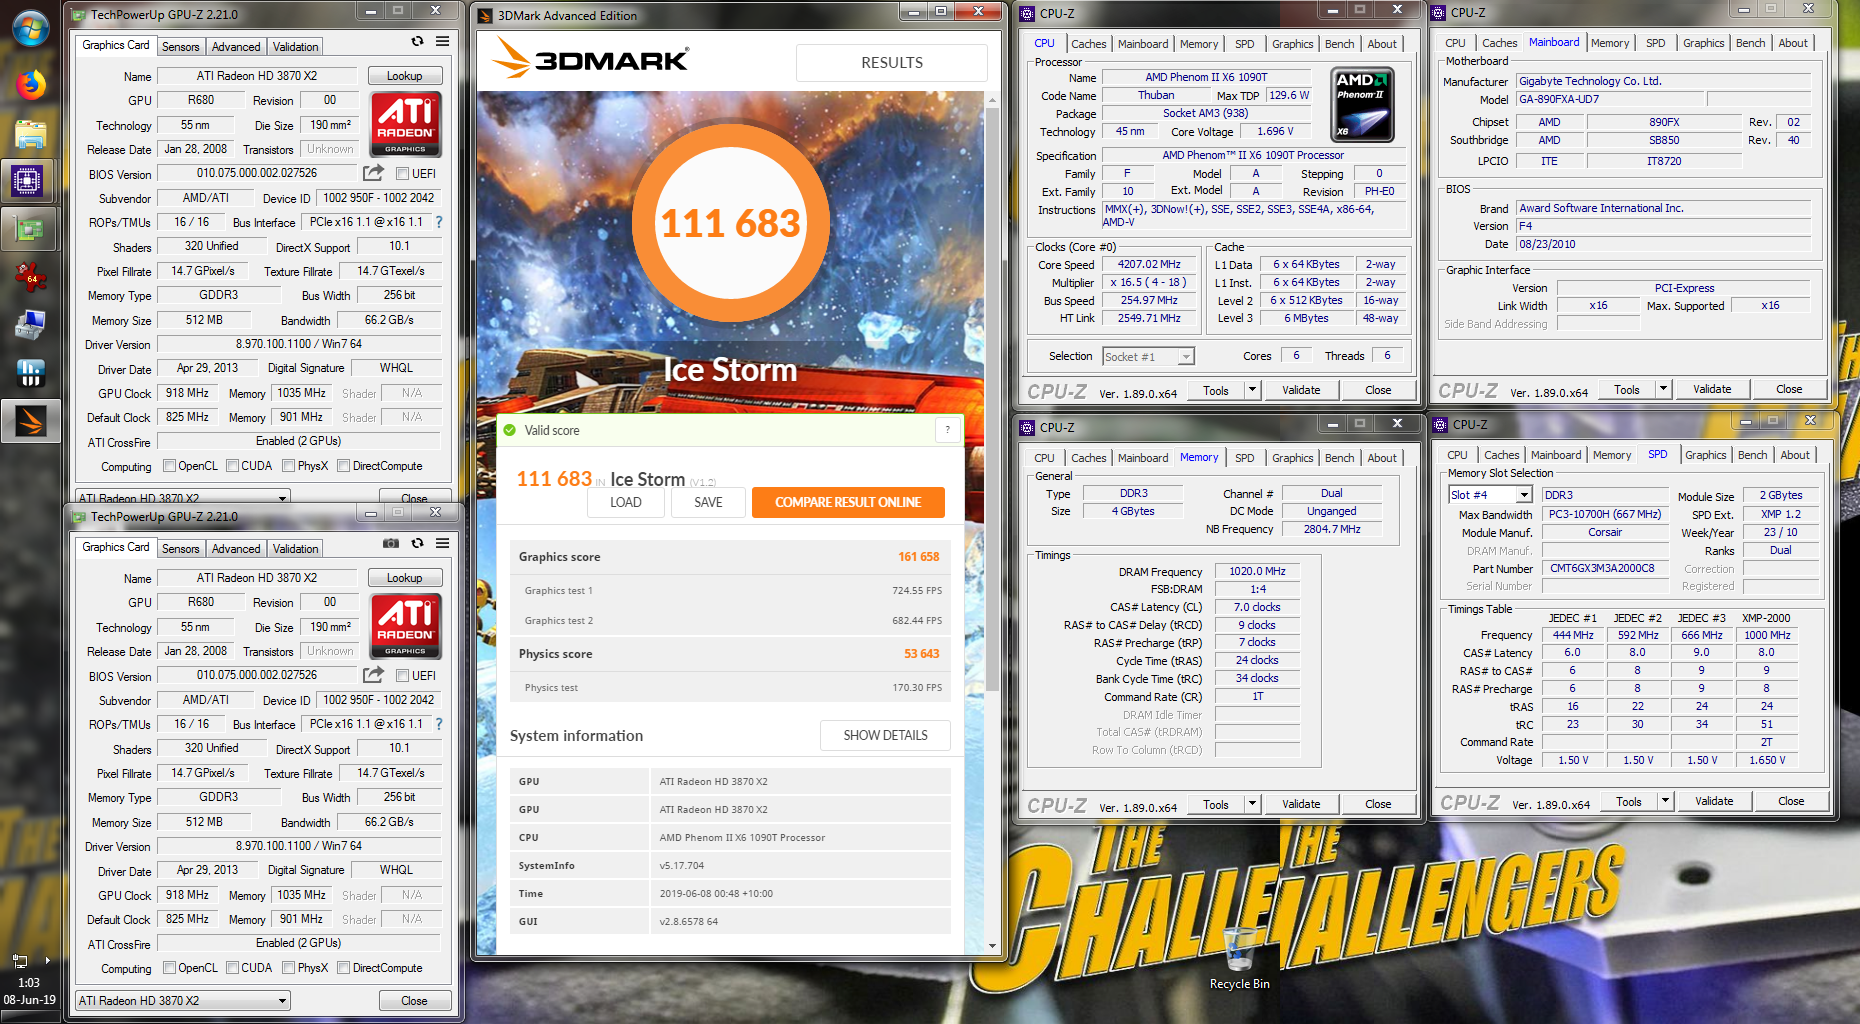Open Socket #1 selection dropdown in CPU-Z
1860x1024 pixels.
(1148, 356)
